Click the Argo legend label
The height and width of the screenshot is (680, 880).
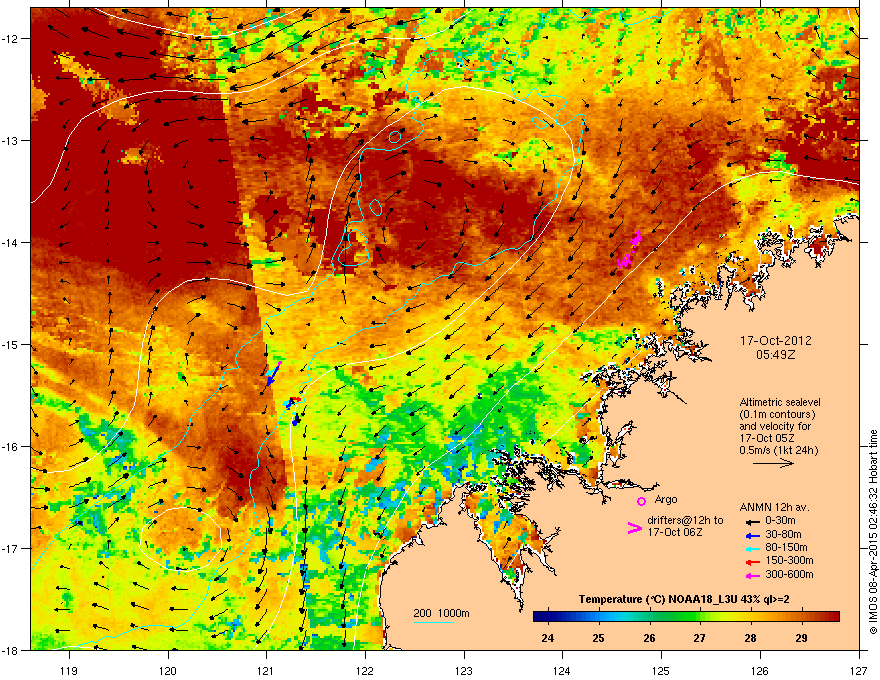click(x=666, y=500)
